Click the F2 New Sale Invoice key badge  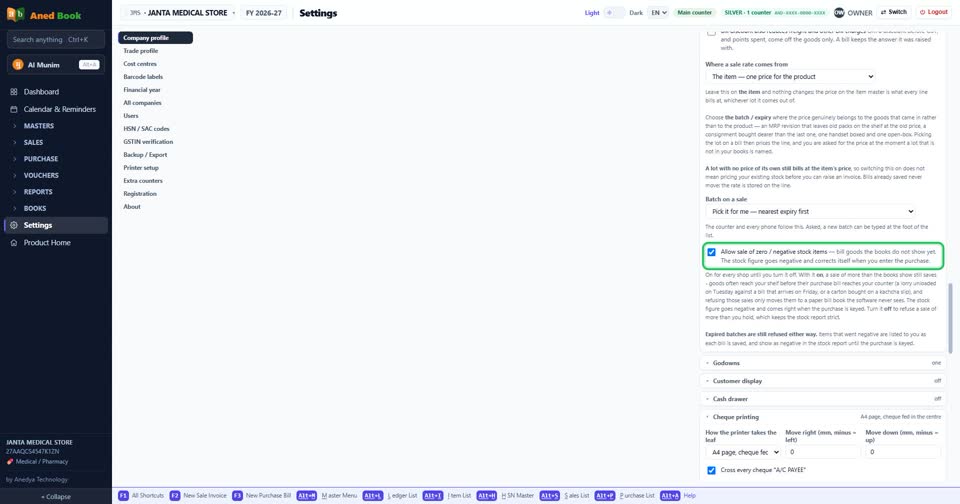point(174,495)
